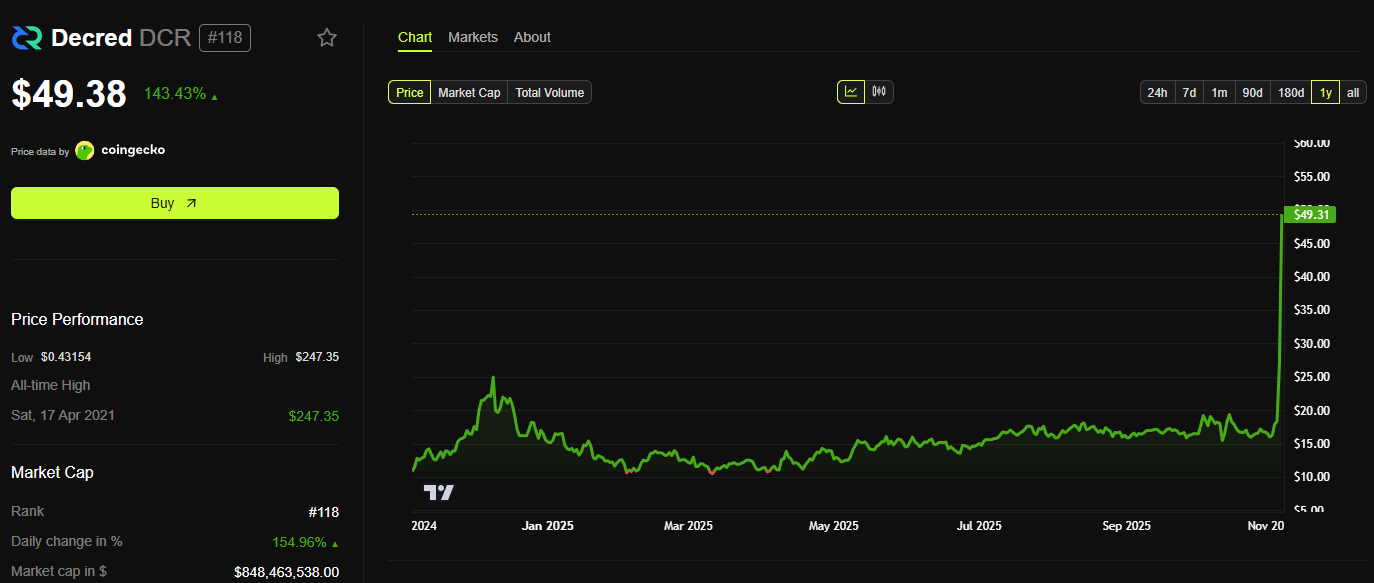
Task: Click the Decred logo
Action: [x=27, y=37]
